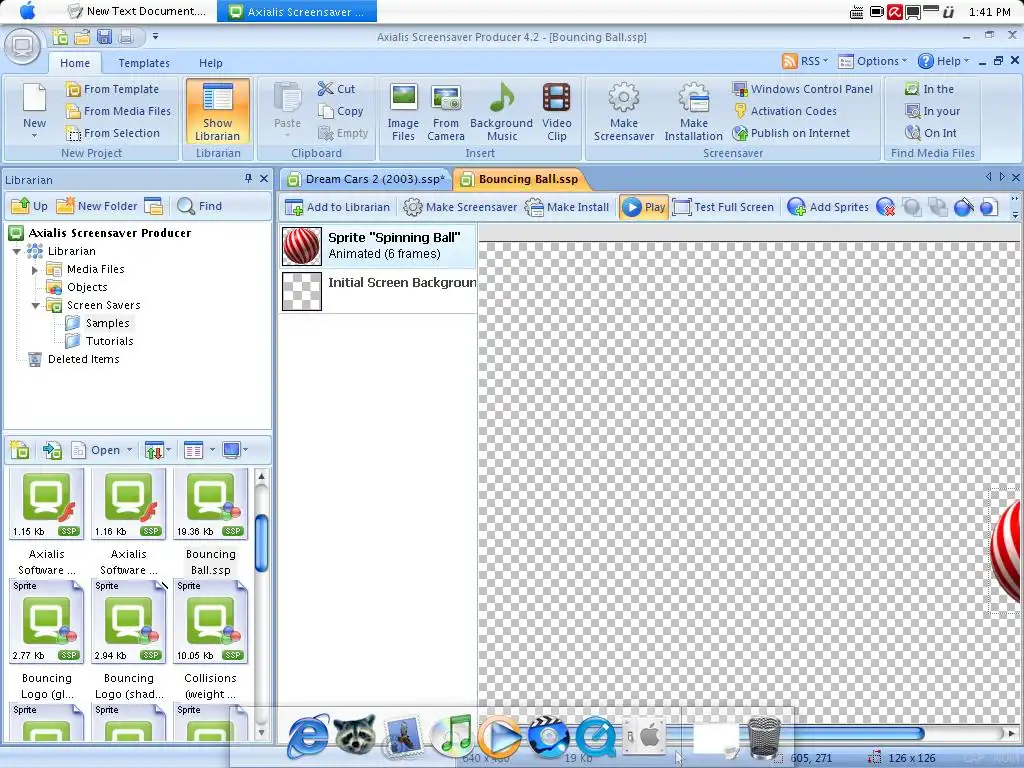
Task: Open quick access toolbar customize arrow
Action: pos(155,37)
